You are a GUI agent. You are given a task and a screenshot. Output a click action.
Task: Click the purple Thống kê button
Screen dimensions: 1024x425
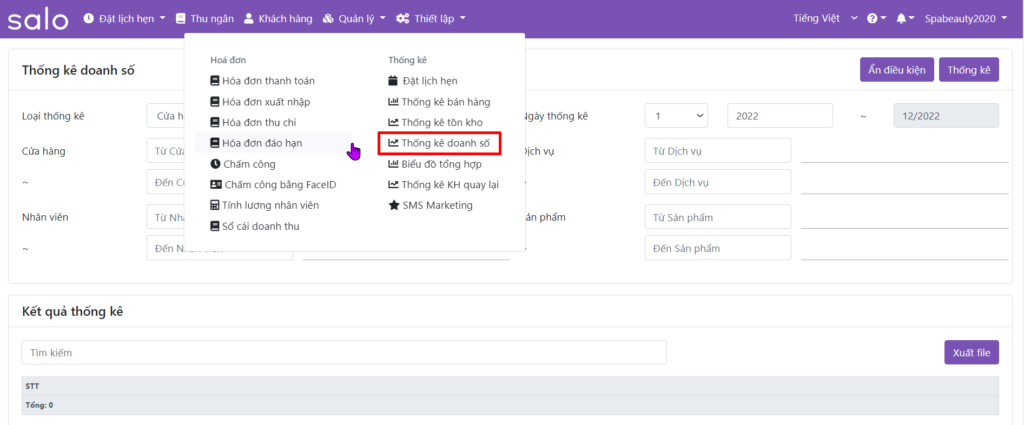click(x=969, y=70)
